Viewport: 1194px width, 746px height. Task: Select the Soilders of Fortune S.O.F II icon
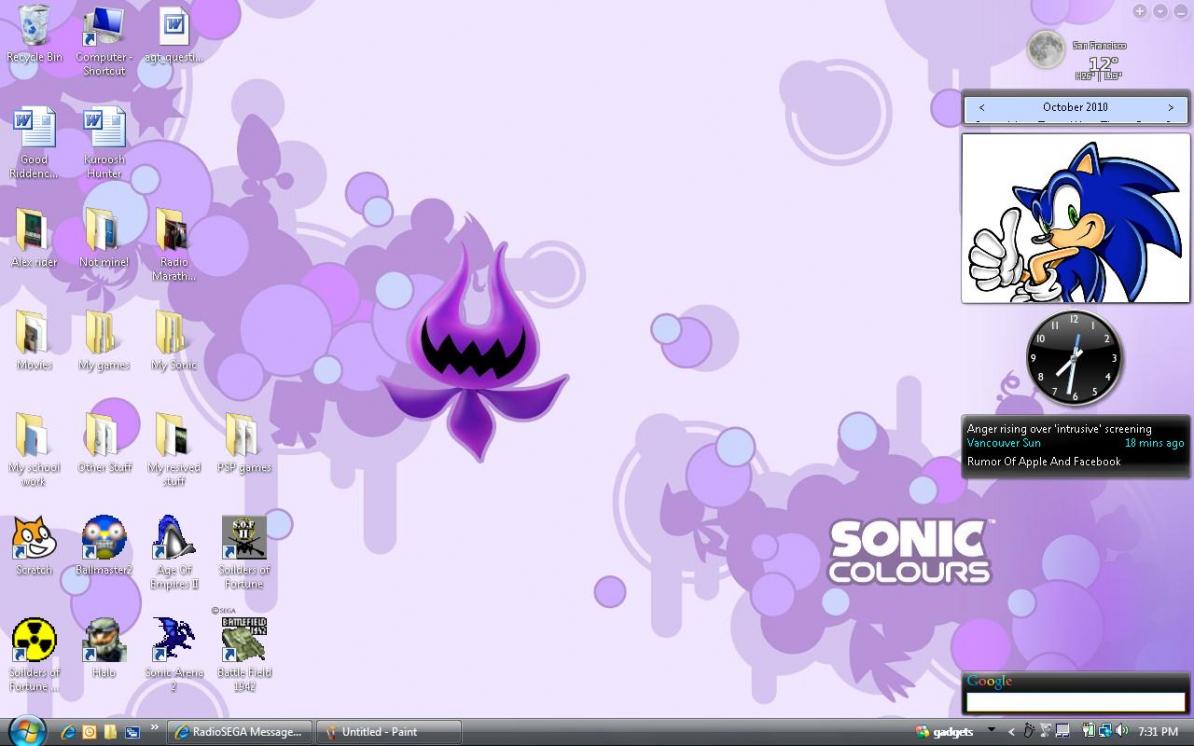click(244, 552)
